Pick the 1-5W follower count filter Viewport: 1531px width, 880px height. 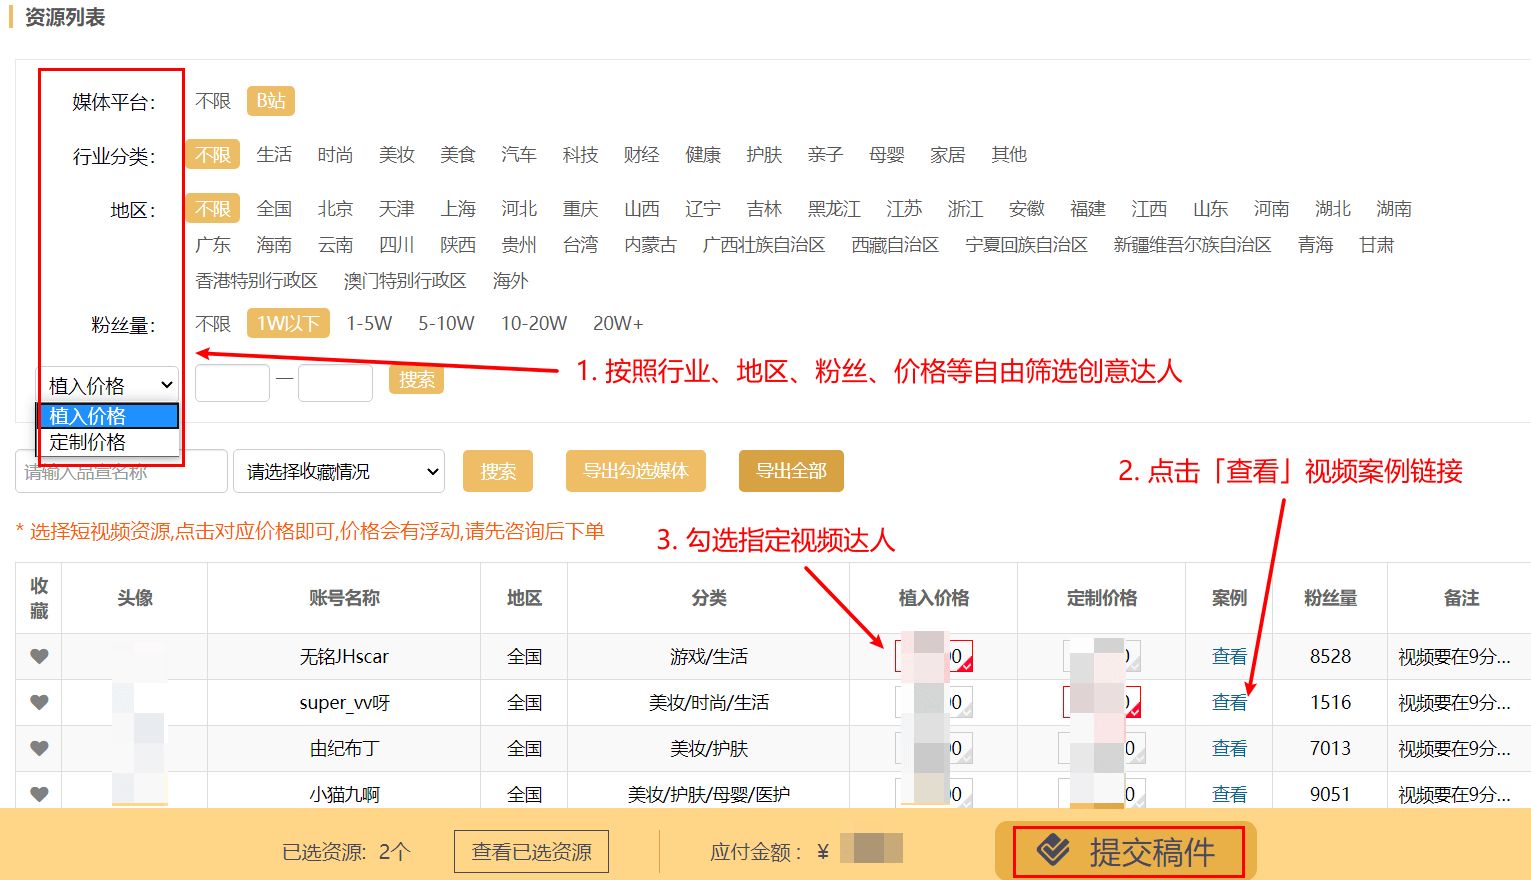[369, 324]
